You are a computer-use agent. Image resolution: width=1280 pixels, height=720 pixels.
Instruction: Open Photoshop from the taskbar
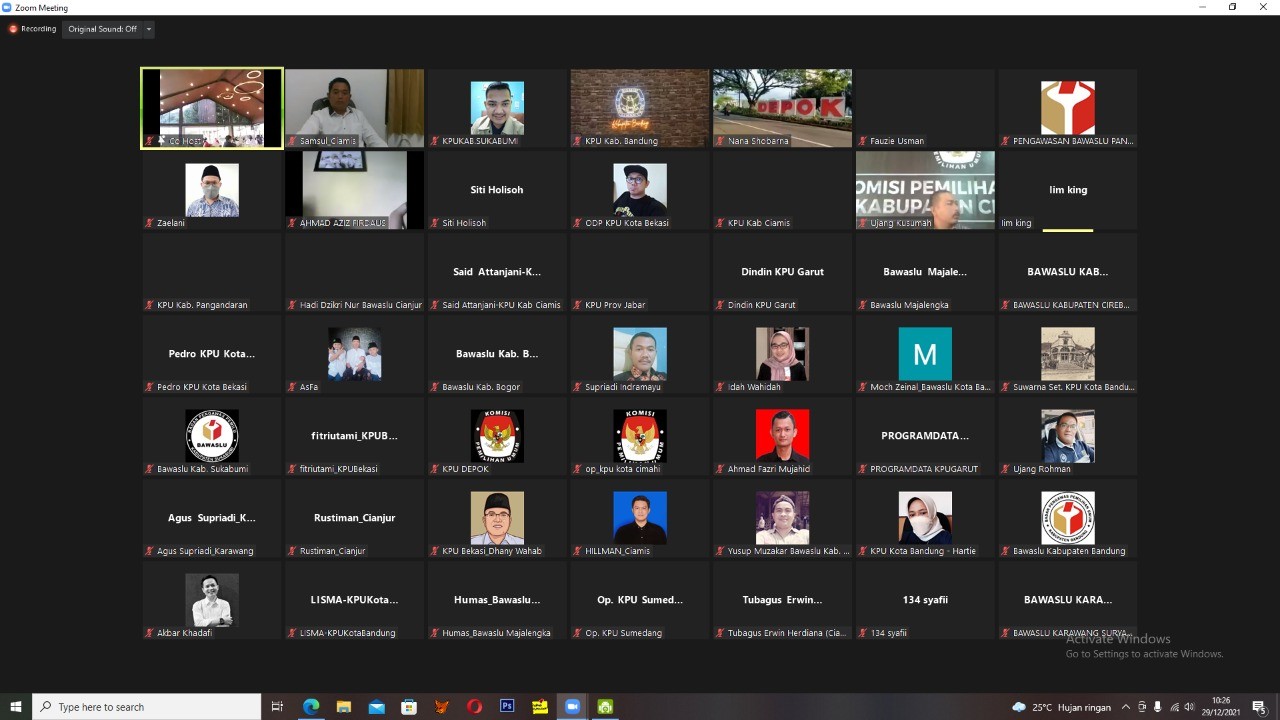coord(507,707)
